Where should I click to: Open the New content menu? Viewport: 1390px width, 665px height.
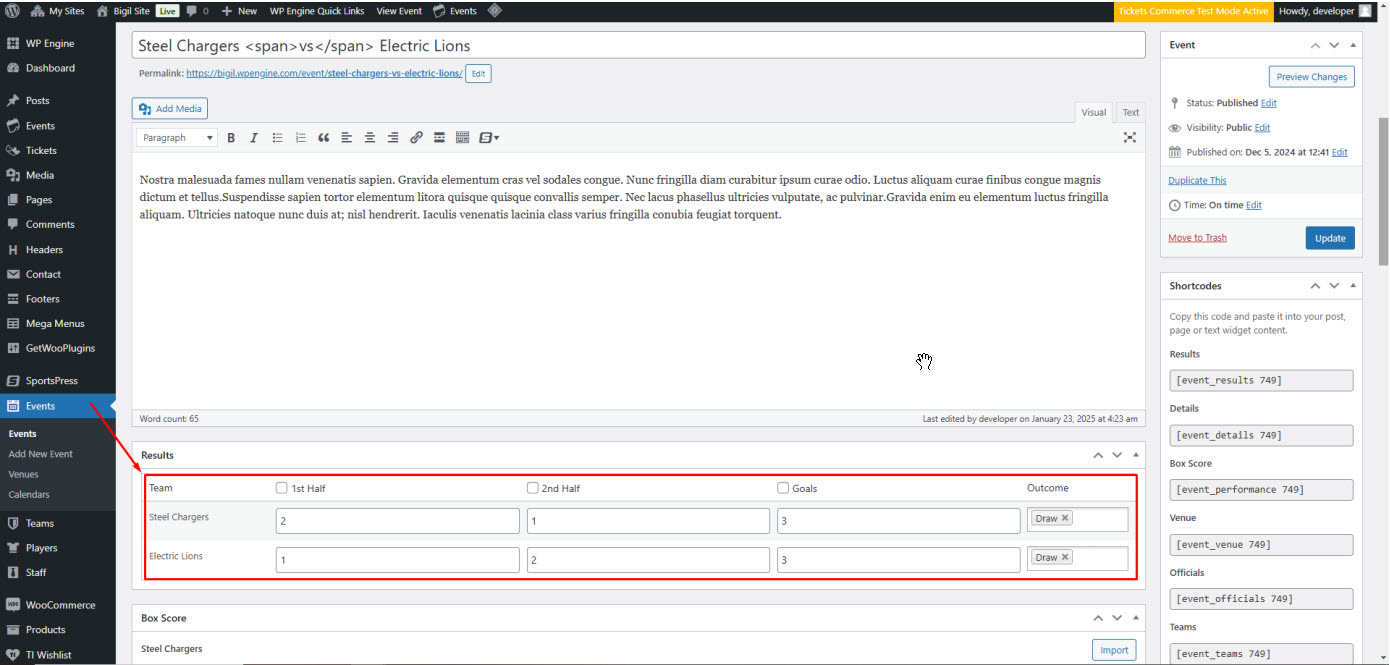(239, 11)
